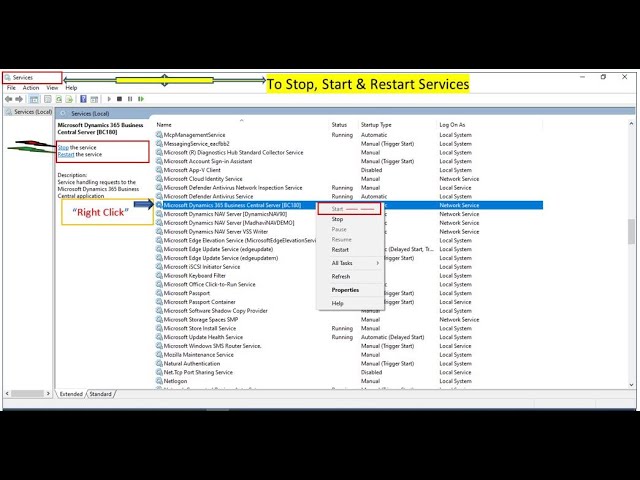Select the Microsoft Windows SMS Router Service row
Screen dimensions: 640x480
click(x=349, y=346)
